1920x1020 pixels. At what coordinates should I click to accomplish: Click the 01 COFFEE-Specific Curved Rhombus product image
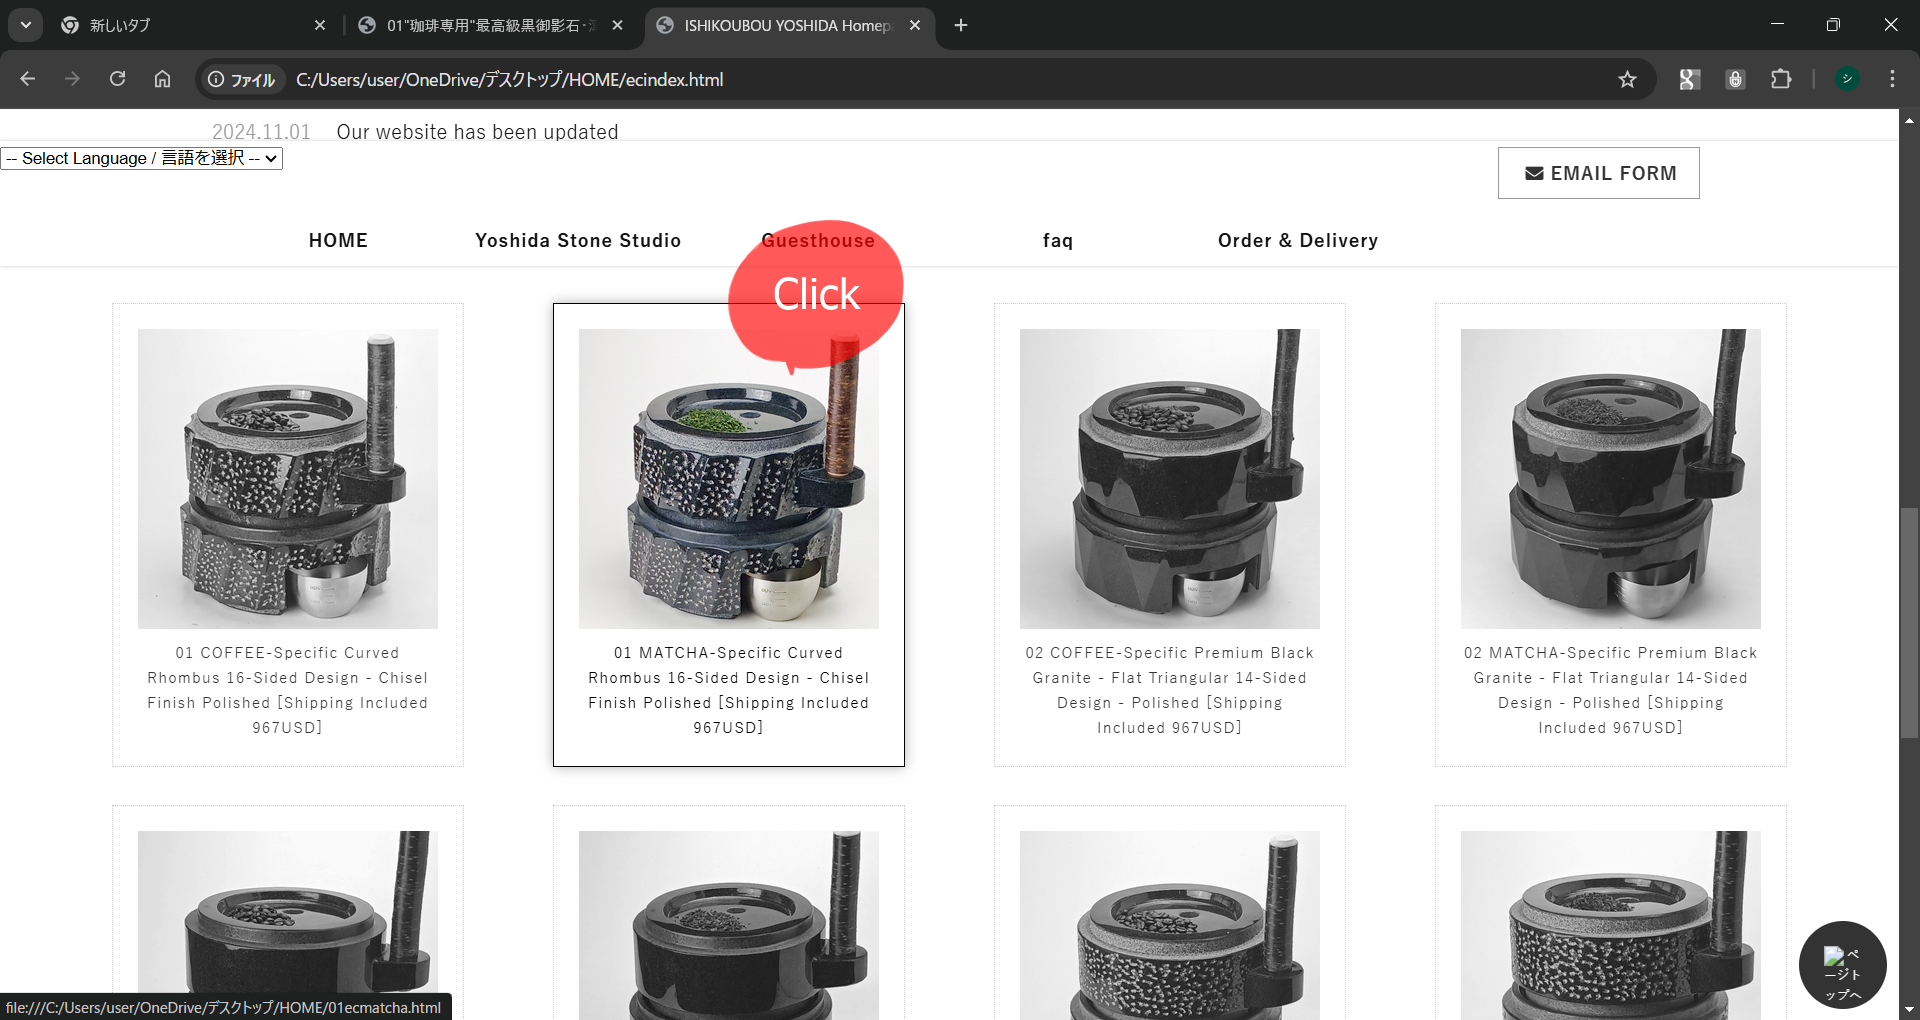288,479
